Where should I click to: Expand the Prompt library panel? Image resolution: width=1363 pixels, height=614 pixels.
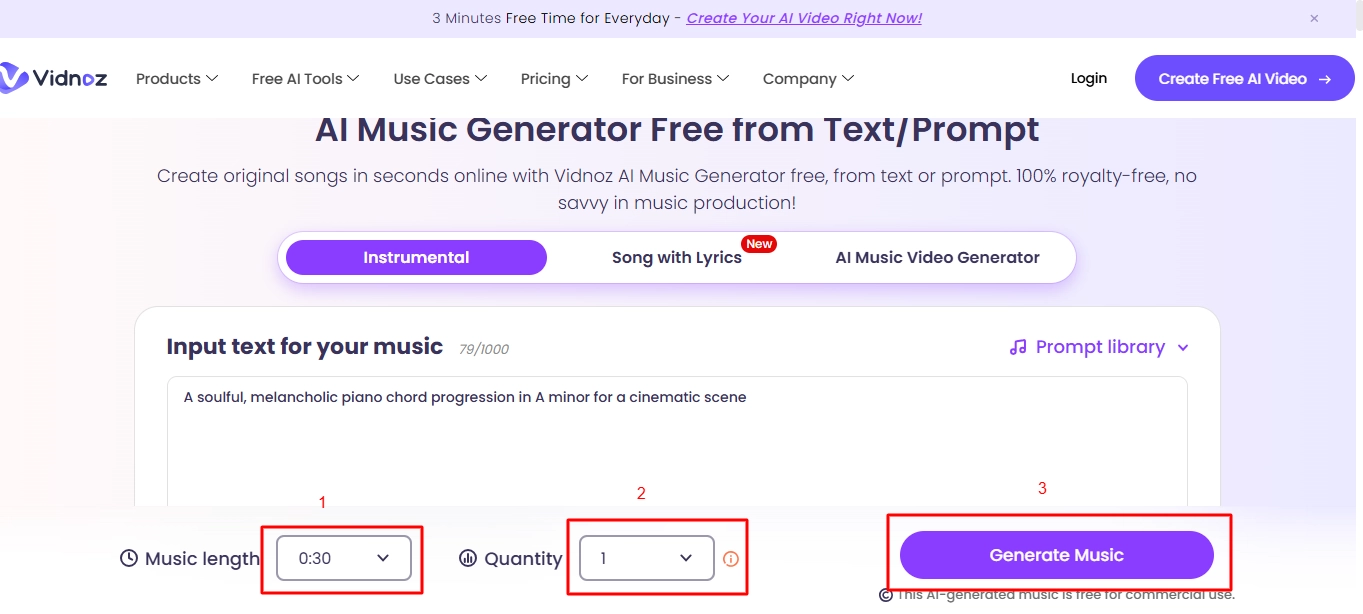[1100, 346]
